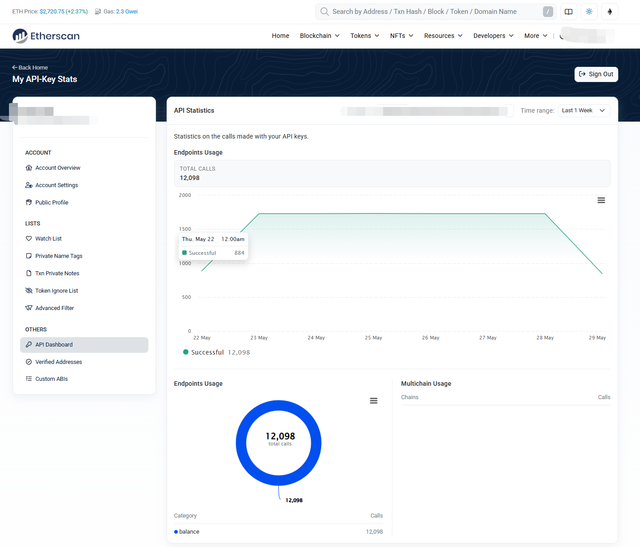Expand the NFTs menu
This screenshot has width=640, height=547.
(402, 36)
